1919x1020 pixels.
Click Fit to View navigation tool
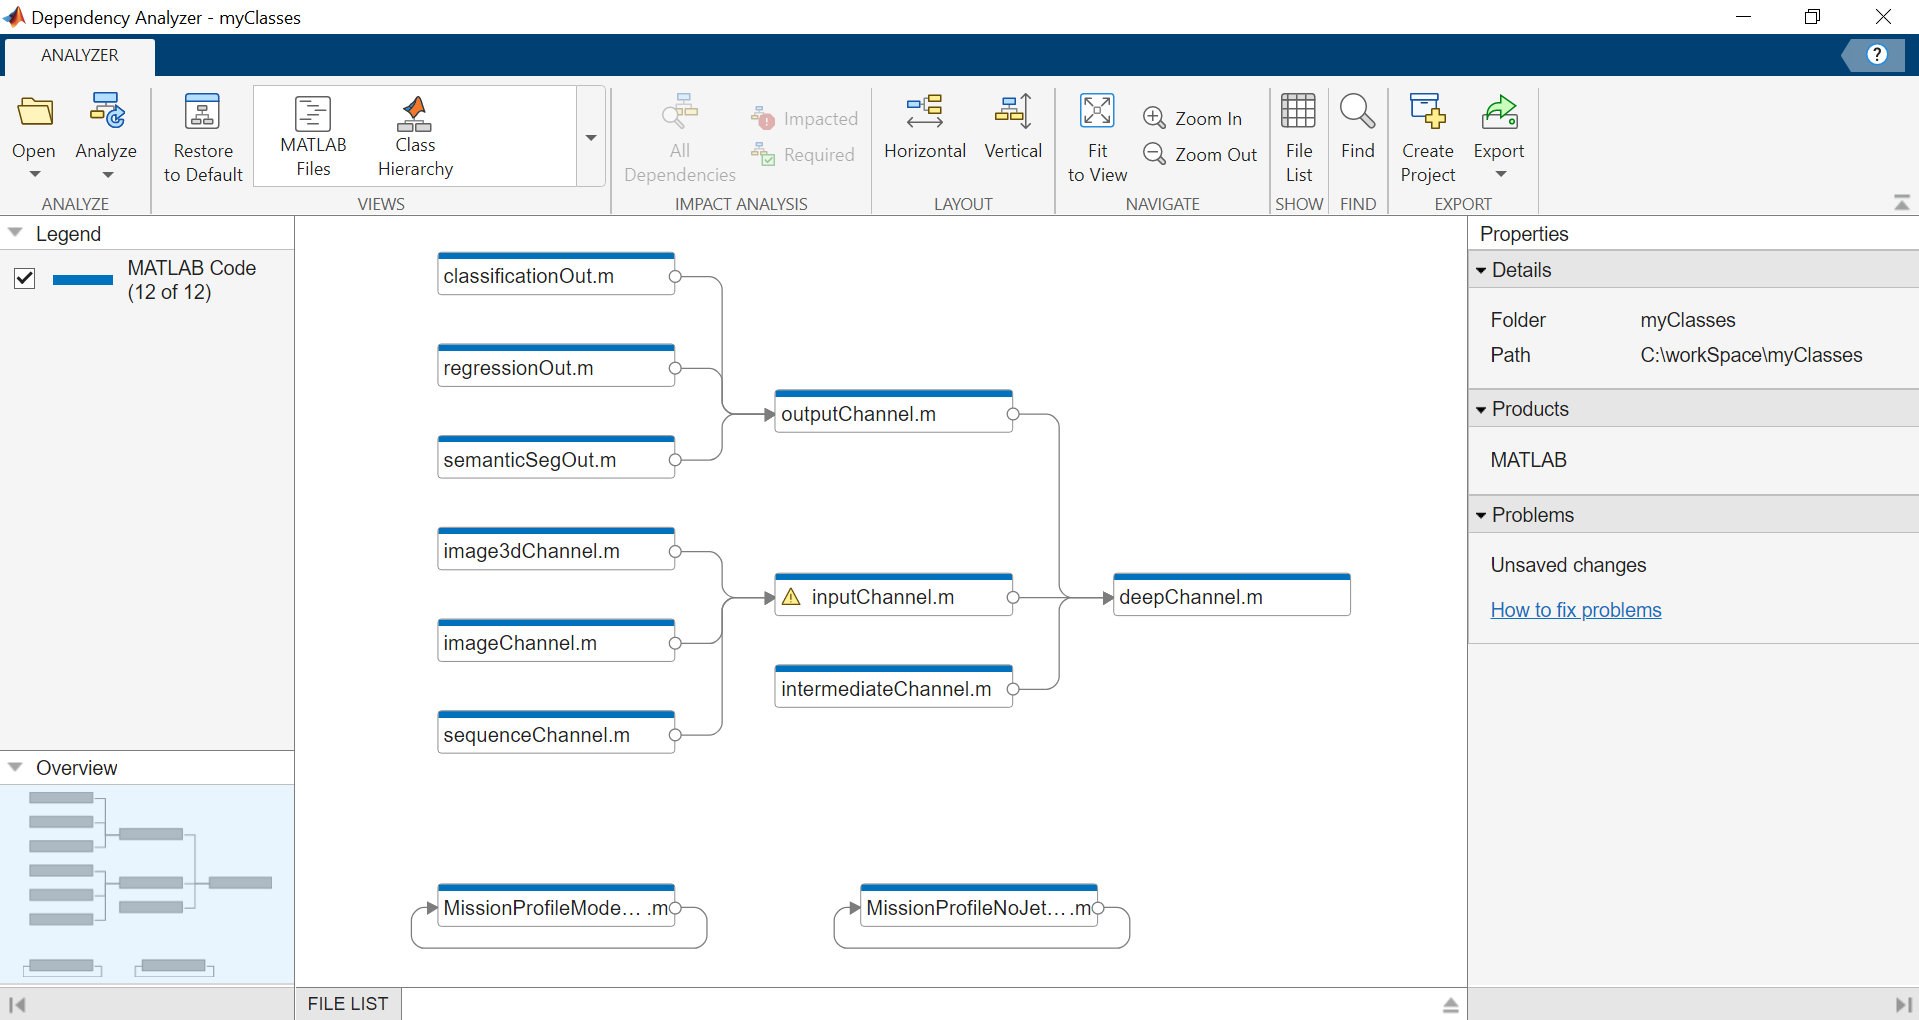pos(1096,138)
